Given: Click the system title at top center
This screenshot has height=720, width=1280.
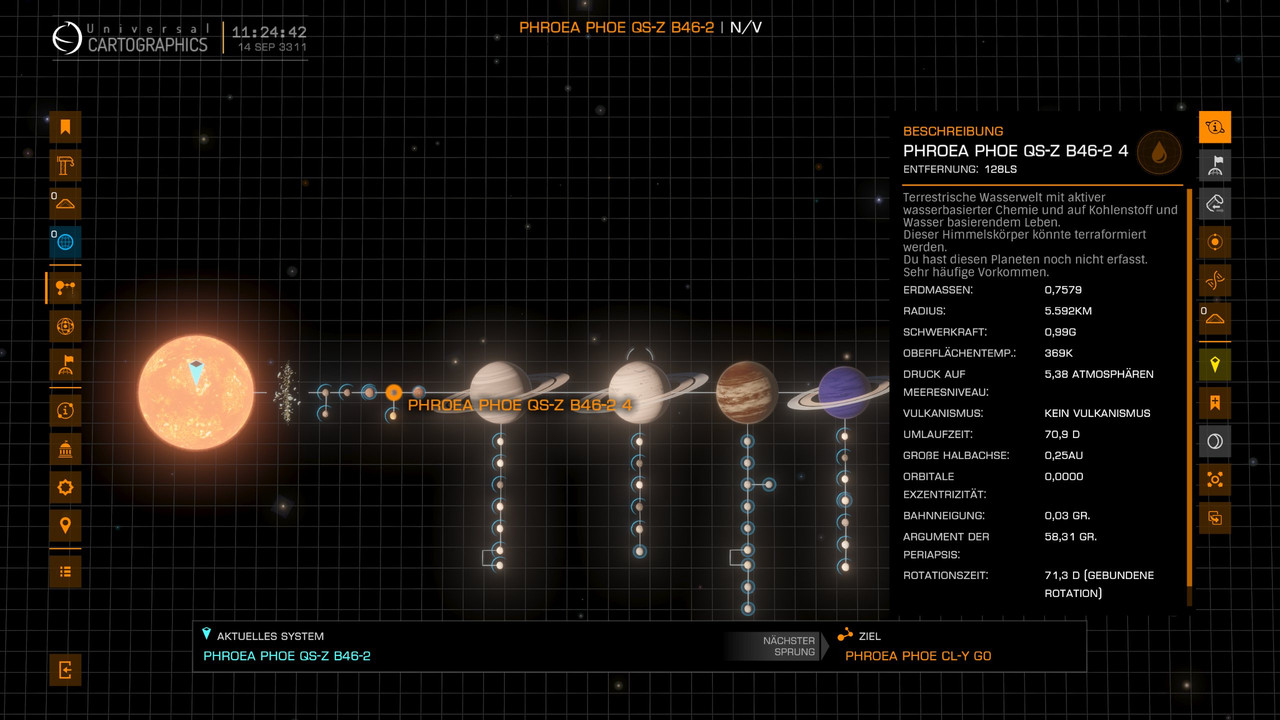Looking at the screenshot, I should click(x=616, y=27).
